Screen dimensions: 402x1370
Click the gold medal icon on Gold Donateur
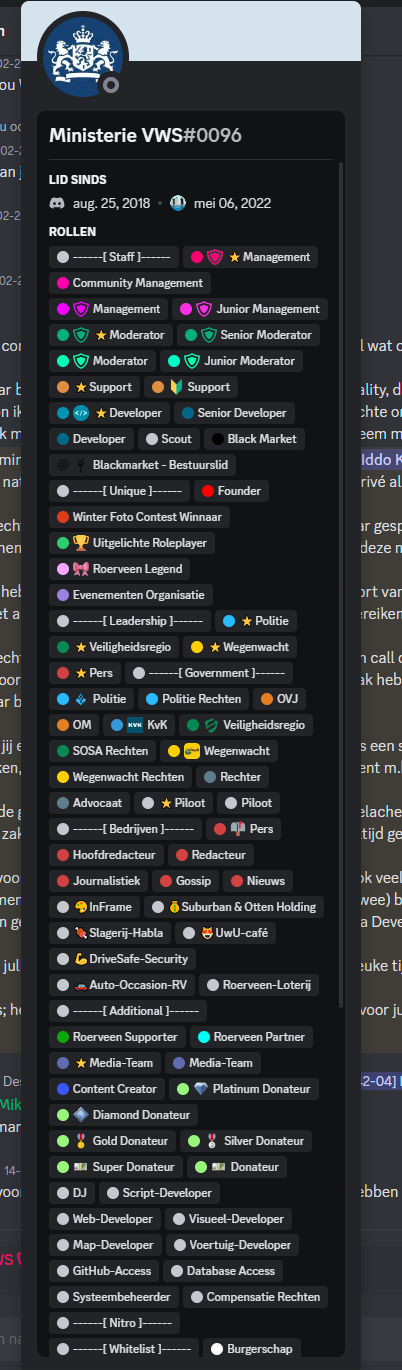point(81,1141)
